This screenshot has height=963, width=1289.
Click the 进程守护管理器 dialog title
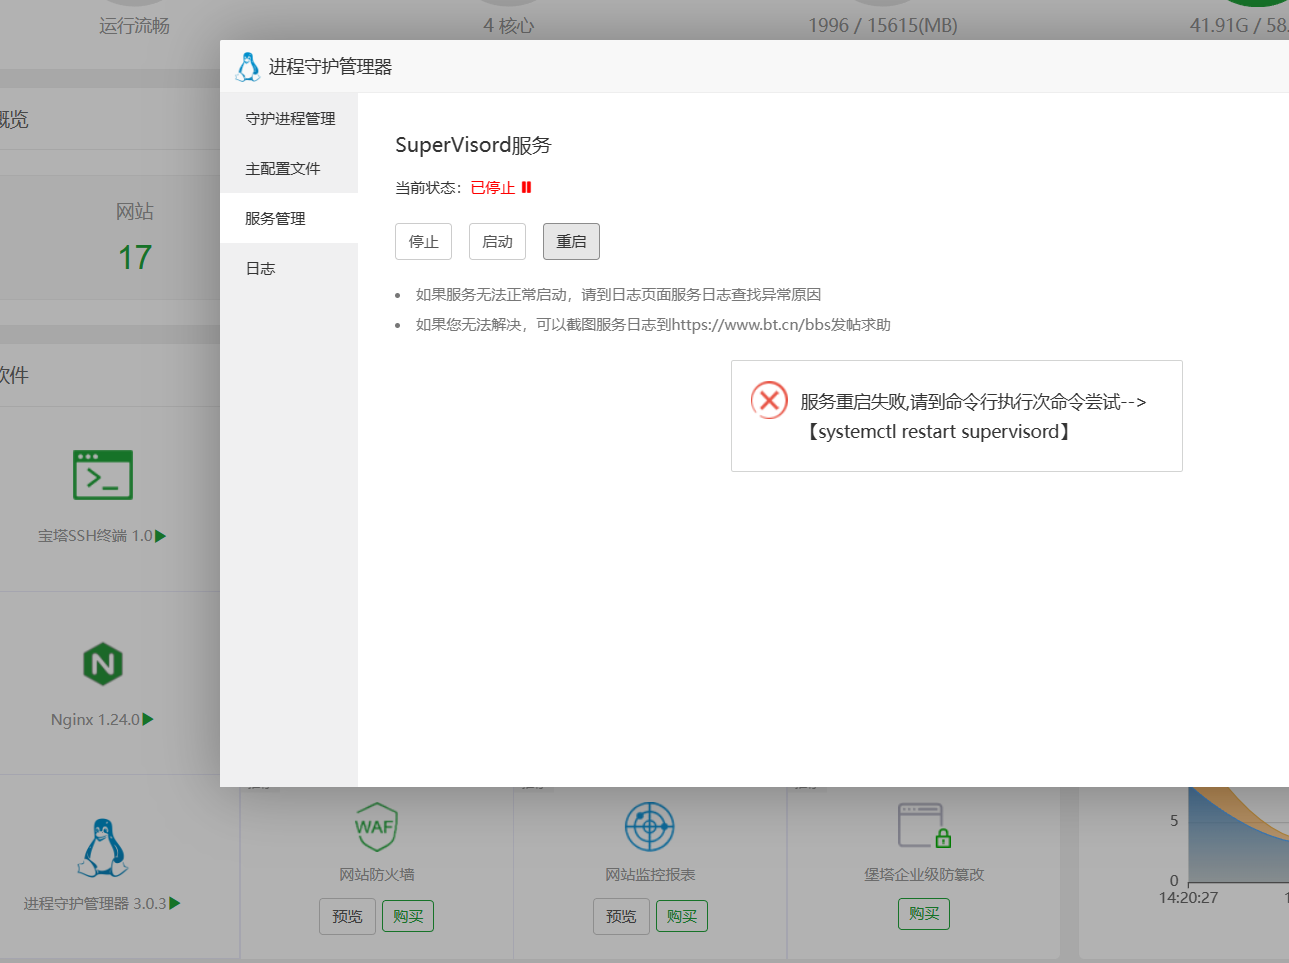[x=330, y=67]
